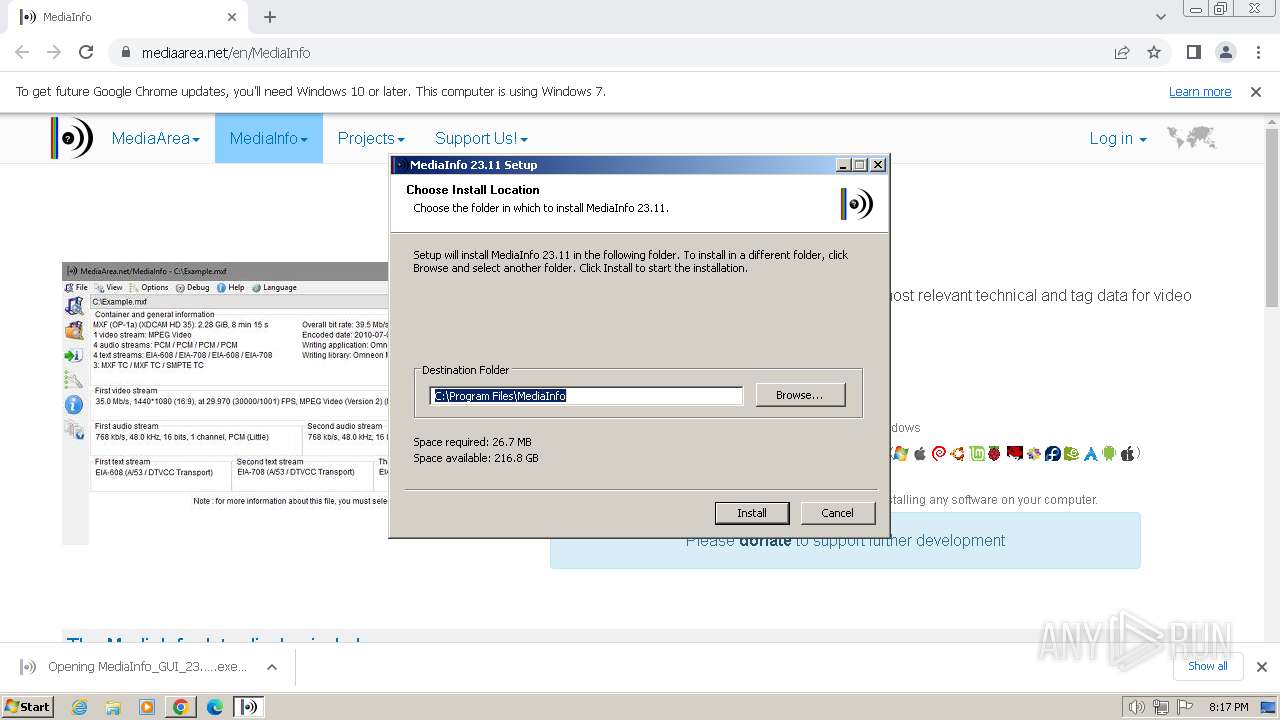The image size is (1280, 720).
Task: Open the Chrome profile icon
Action: coord(1226,52)
